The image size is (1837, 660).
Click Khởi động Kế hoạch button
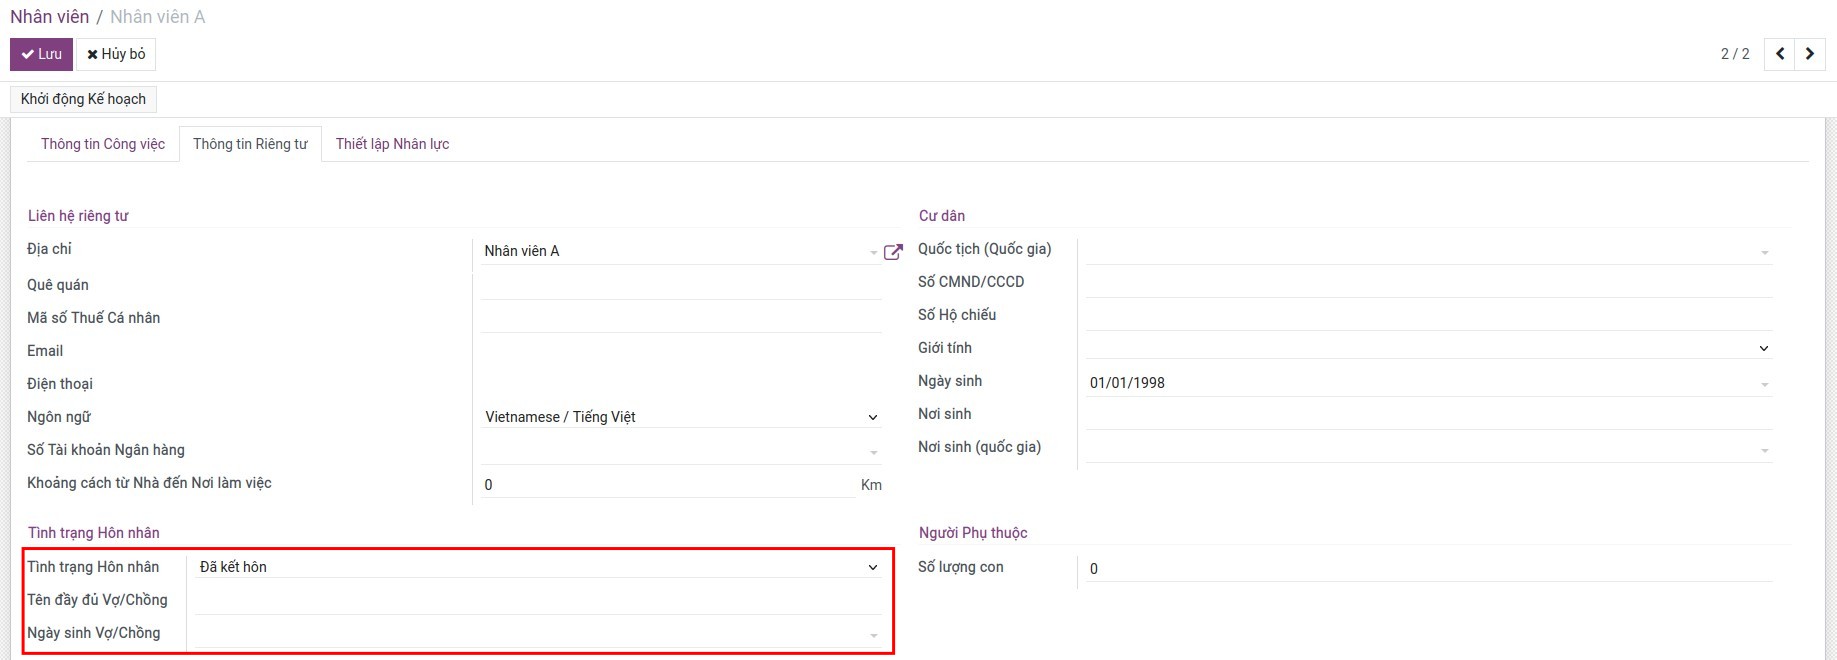[x=83, y=99]
